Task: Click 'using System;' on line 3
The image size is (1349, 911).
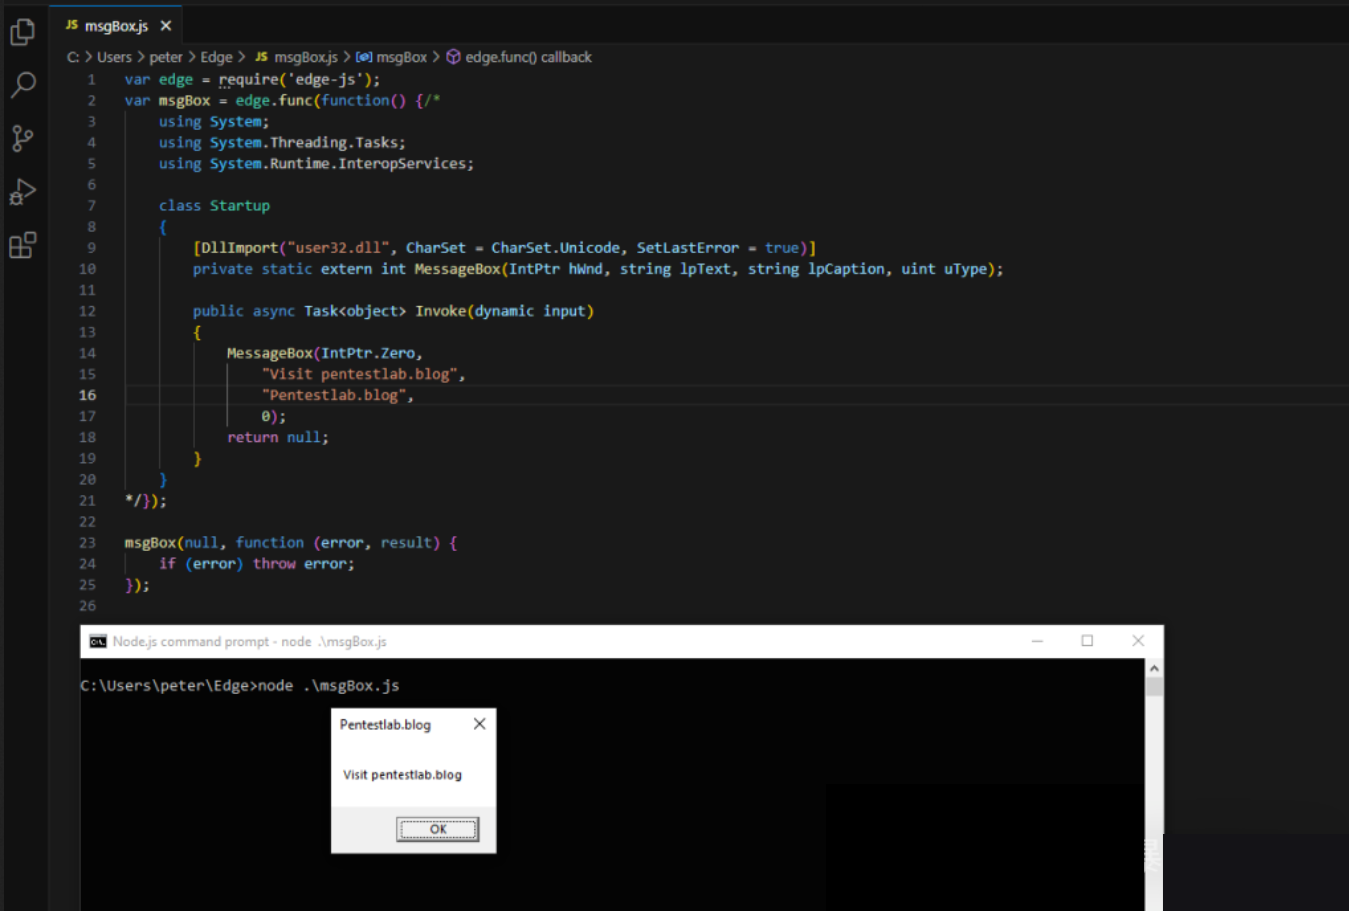Action: pyautogui.click(x=214, y=122)
